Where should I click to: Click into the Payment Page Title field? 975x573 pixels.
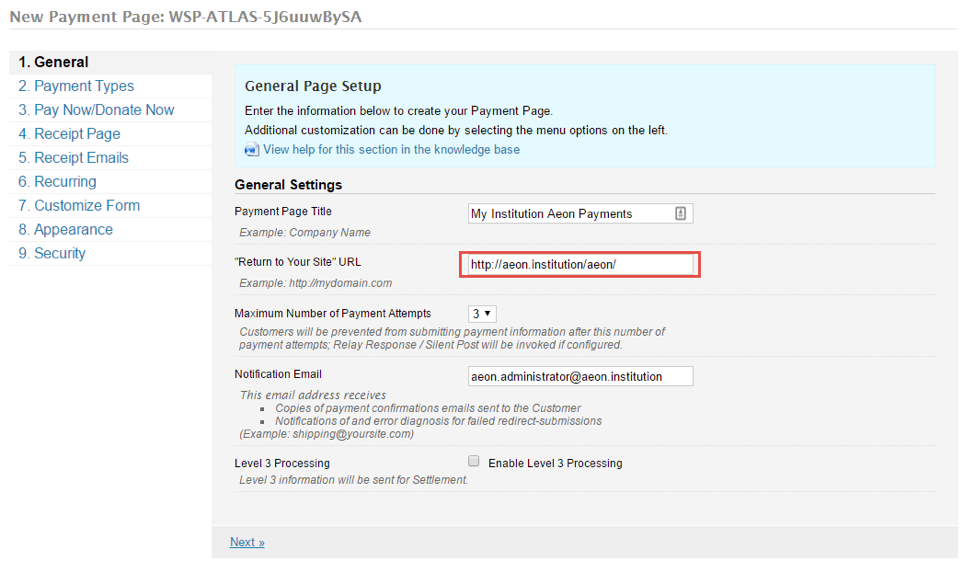coord(568,214)
